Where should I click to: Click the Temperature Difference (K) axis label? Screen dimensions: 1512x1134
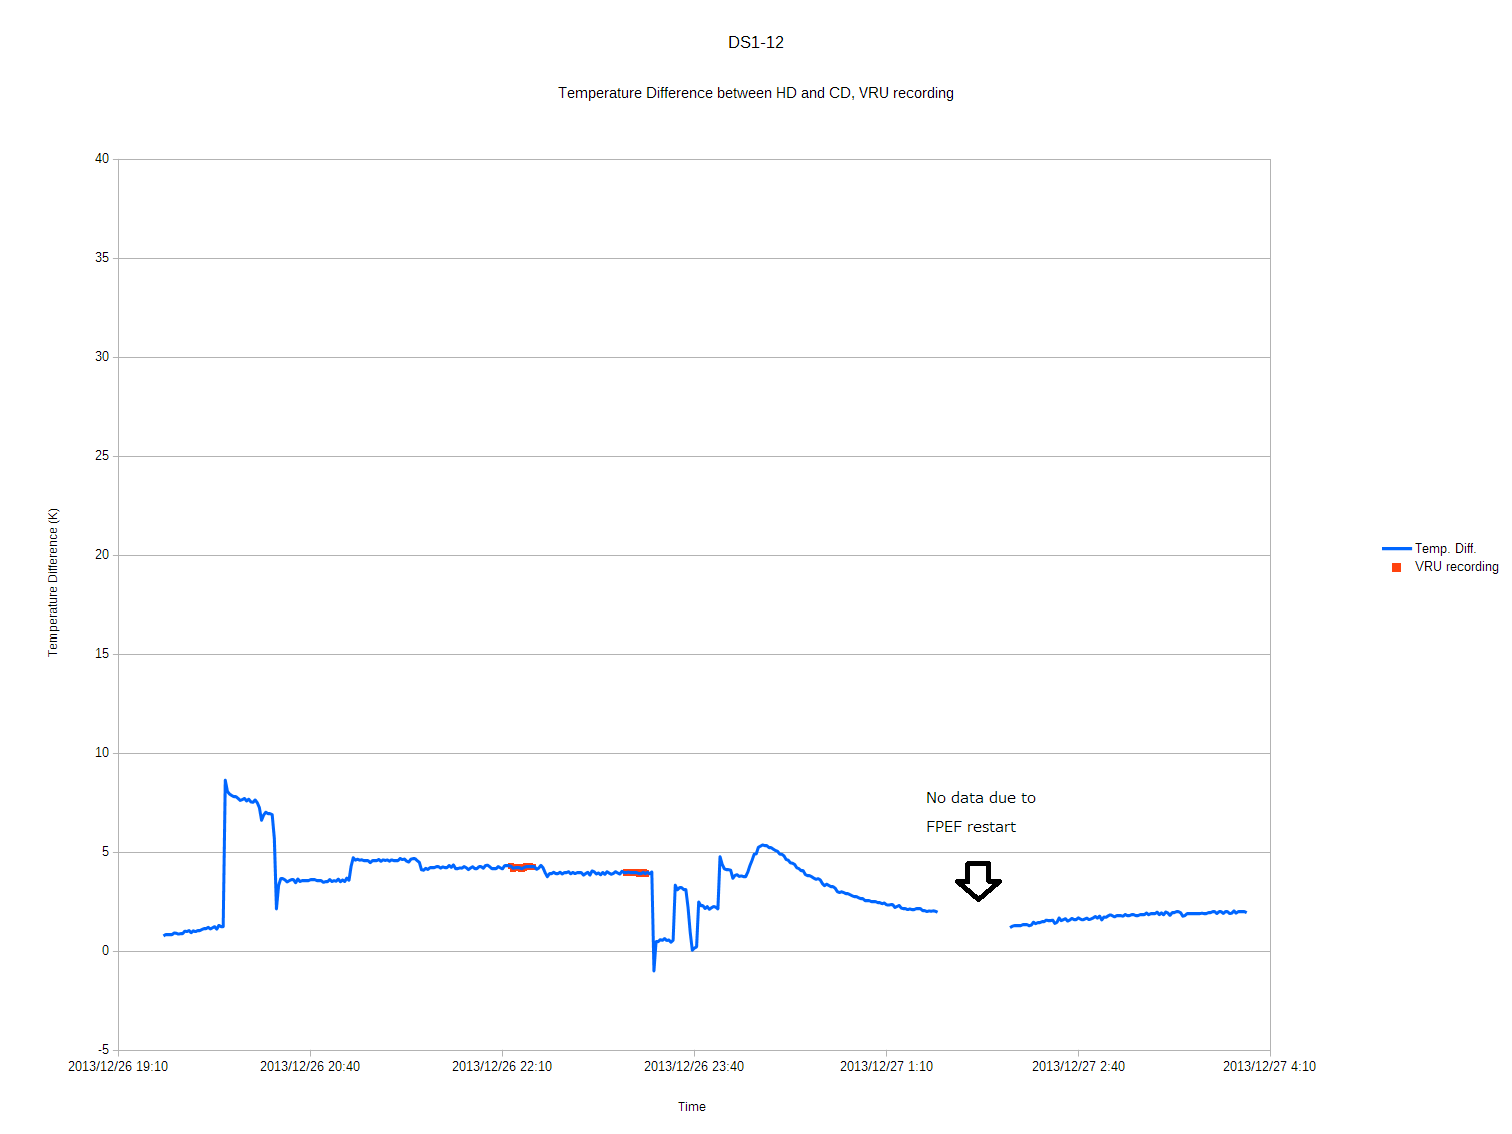pyautogui.click(x=54, y=582)
